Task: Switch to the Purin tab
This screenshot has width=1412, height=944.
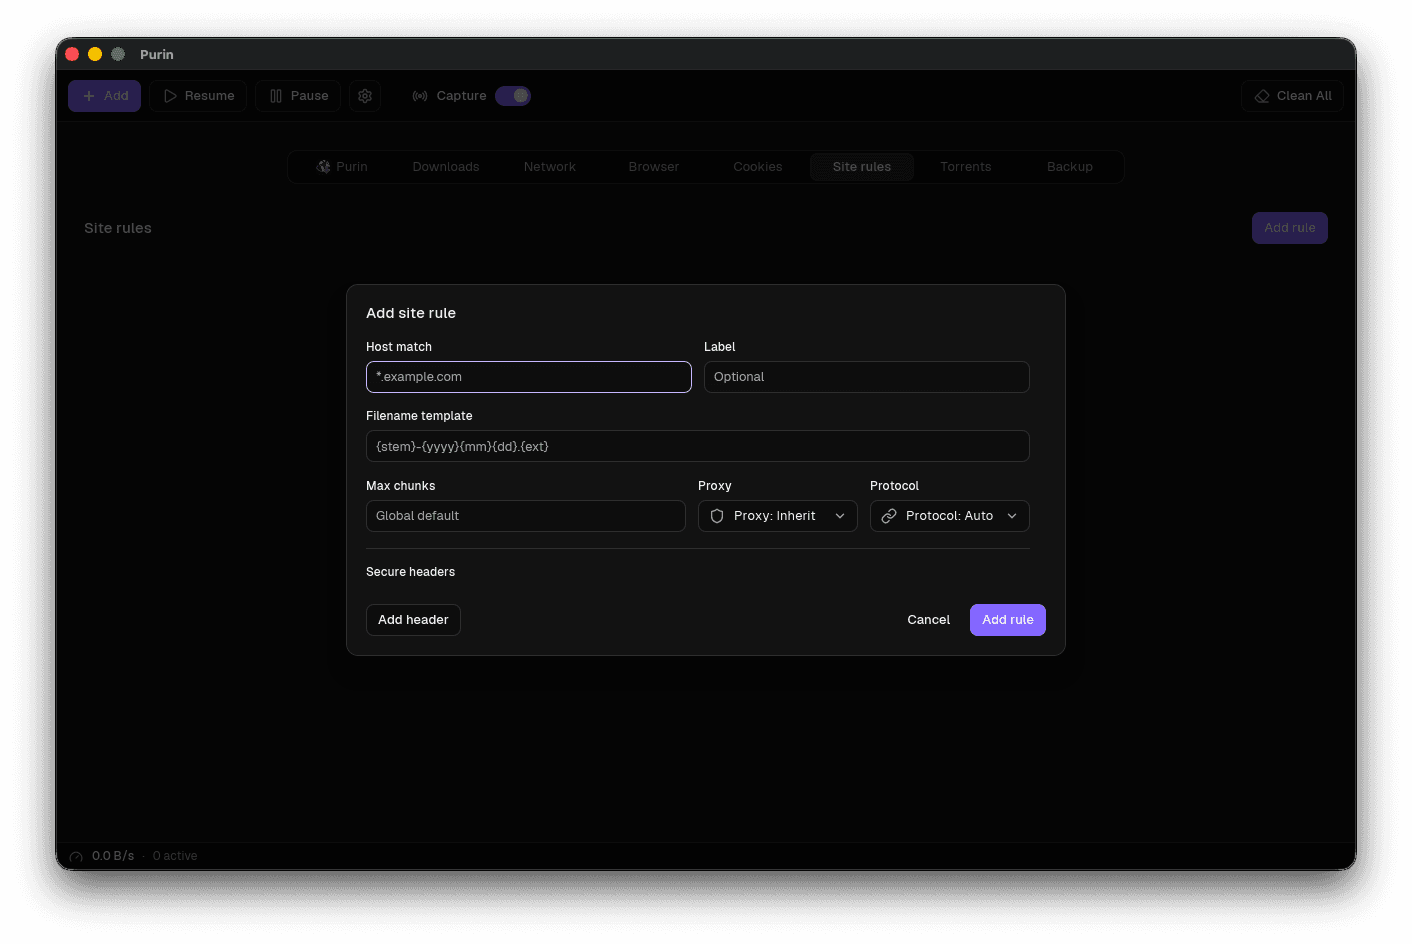Action: click(x=342, y=167)
